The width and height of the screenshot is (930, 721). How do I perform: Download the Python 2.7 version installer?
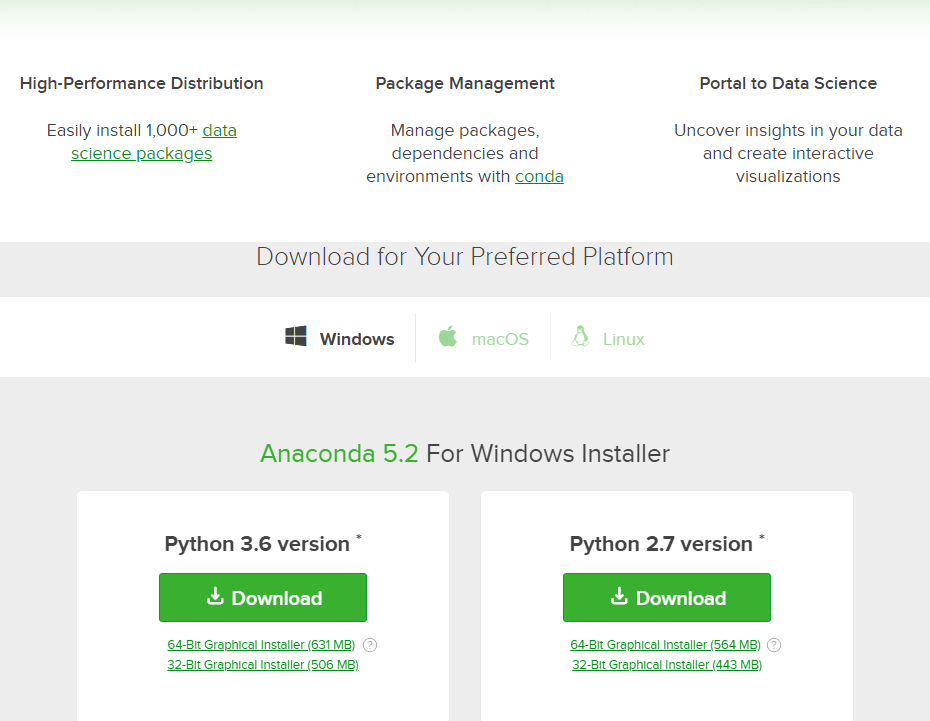point(667,598)
